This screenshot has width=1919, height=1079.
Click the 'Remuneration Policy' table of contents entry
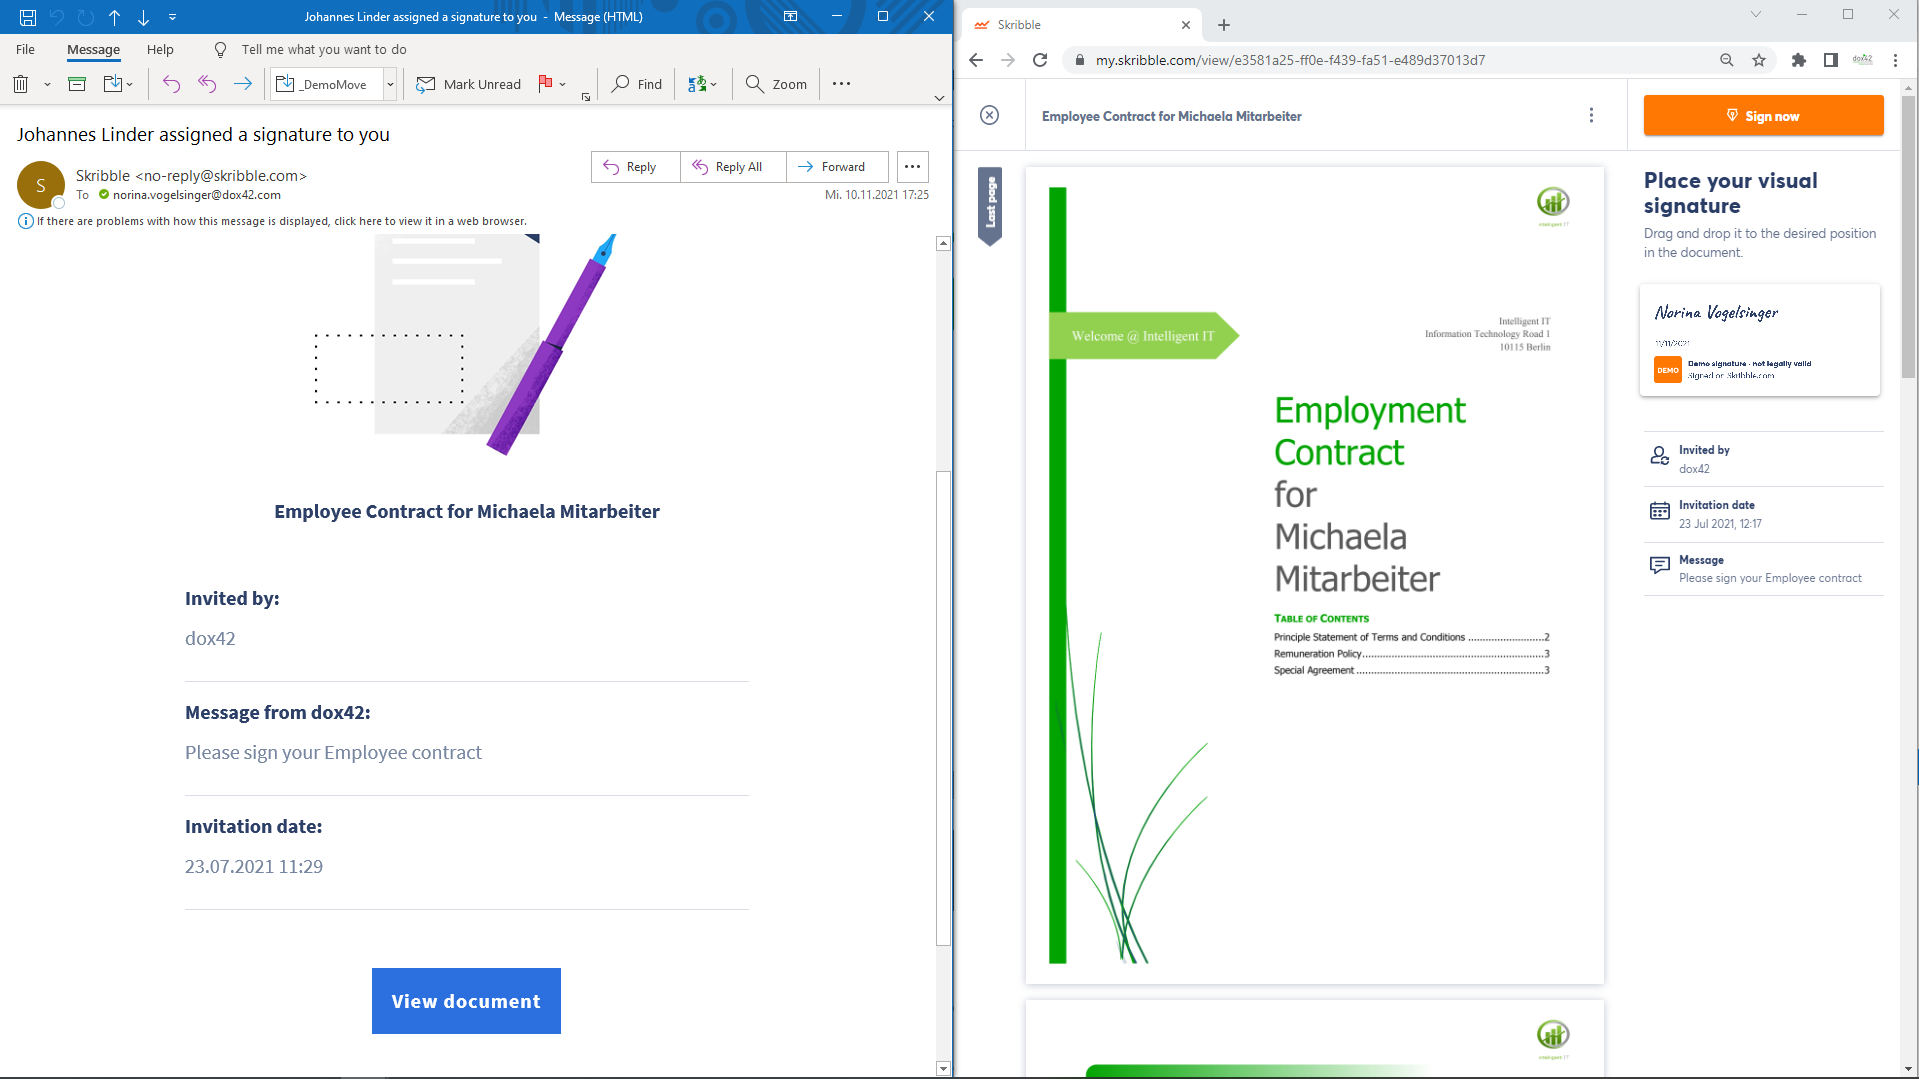point(1411,654)
